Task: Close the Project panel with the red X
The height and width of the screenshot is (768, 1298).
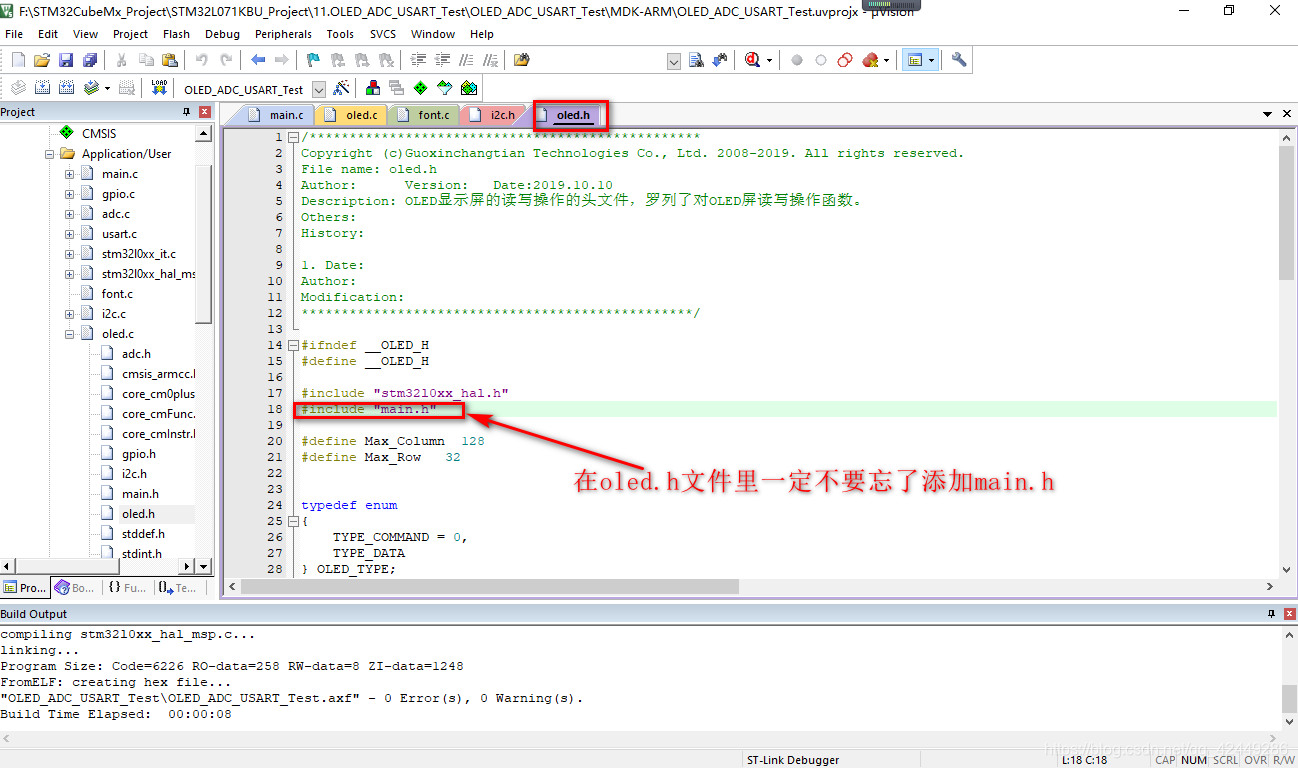Action: tap(205, 112)
